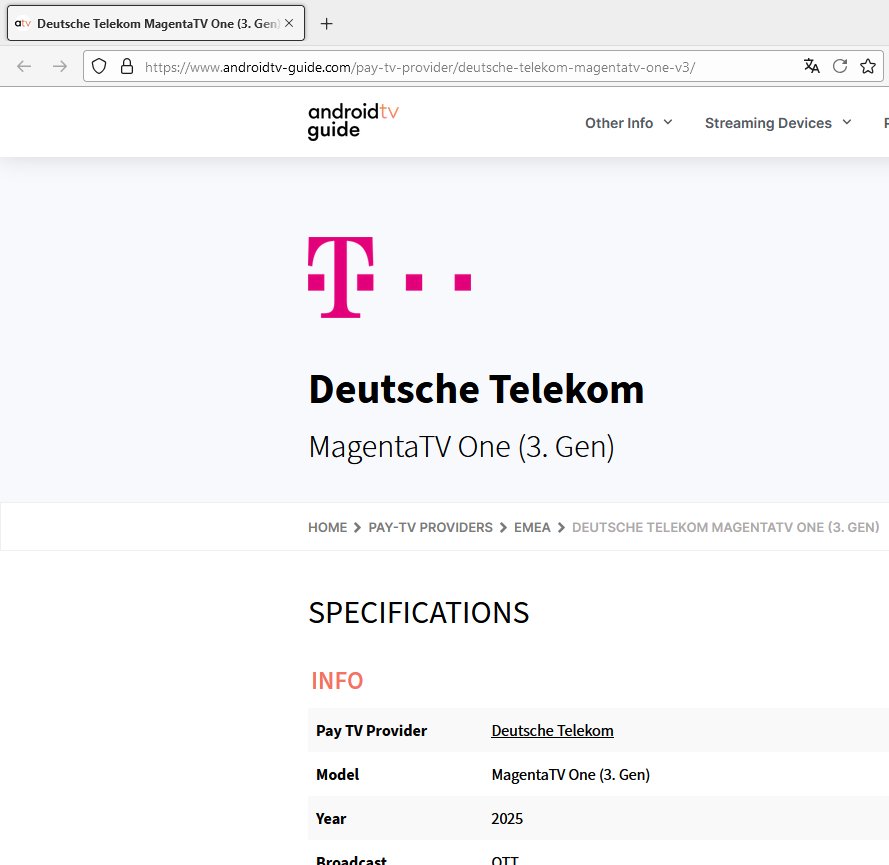Viewport: 889px width, 865px height.
Task: Click the browser back arrow button
Action: [x=24, y=66]
